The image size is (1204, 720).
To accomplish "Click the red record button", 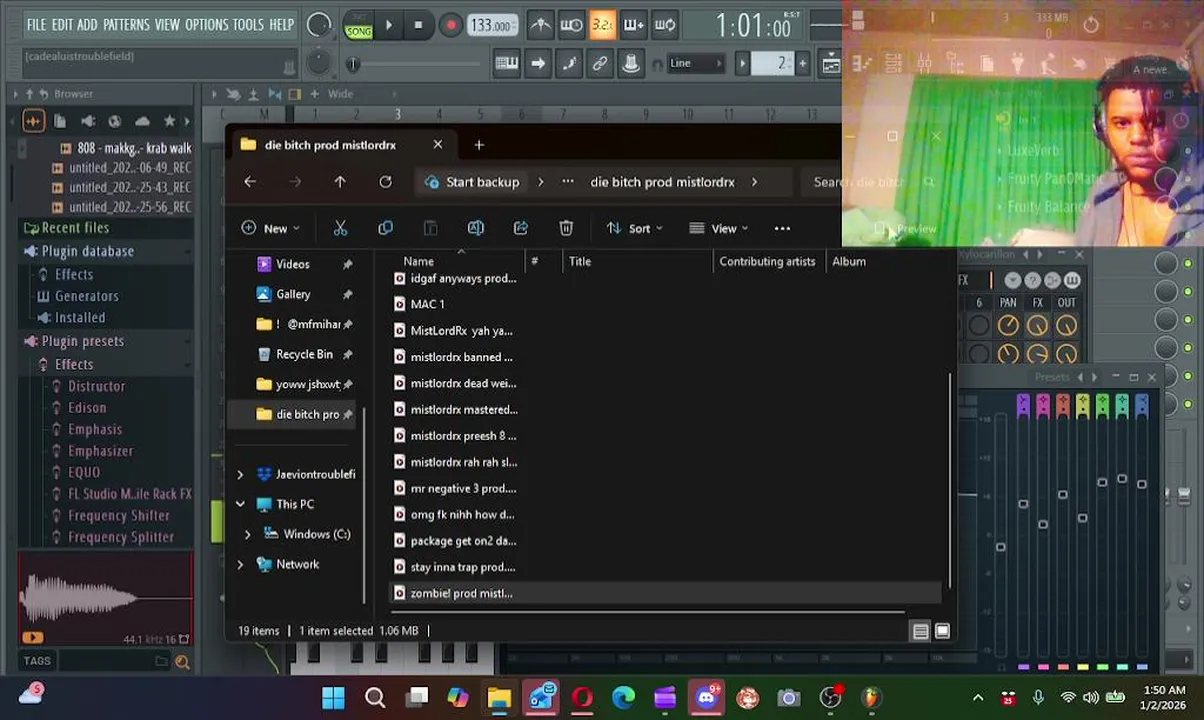I will pos(450,25).
